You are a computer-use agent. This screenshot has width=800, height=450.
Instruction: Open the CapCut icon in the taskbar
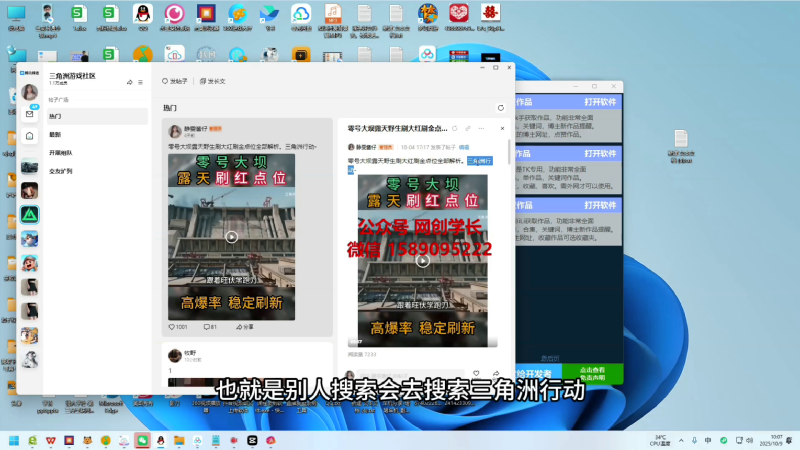coord(252,440)
